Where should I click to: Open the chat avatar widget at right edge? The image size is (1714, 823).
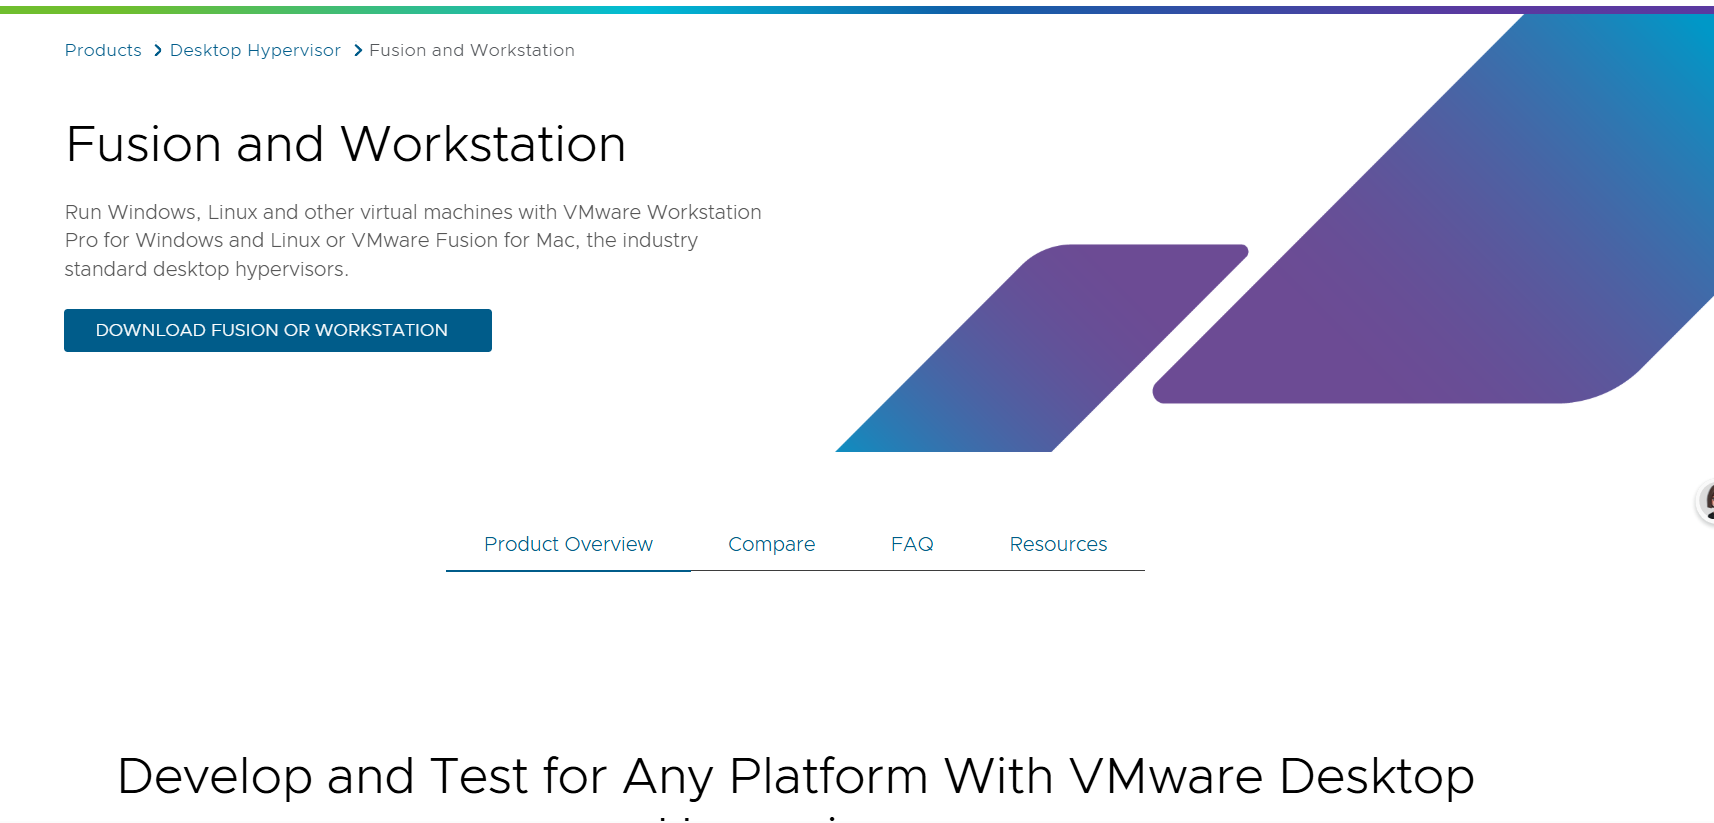pos(1705,502)
